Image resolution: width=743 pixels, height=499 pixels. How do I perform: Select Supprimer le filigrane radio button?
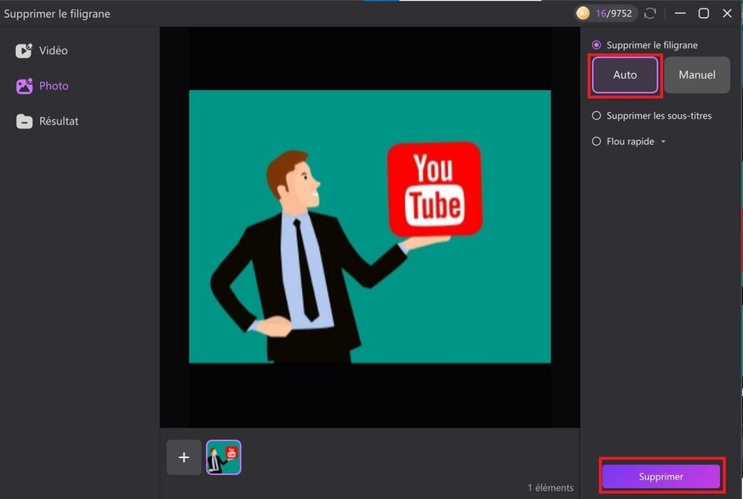596,45
